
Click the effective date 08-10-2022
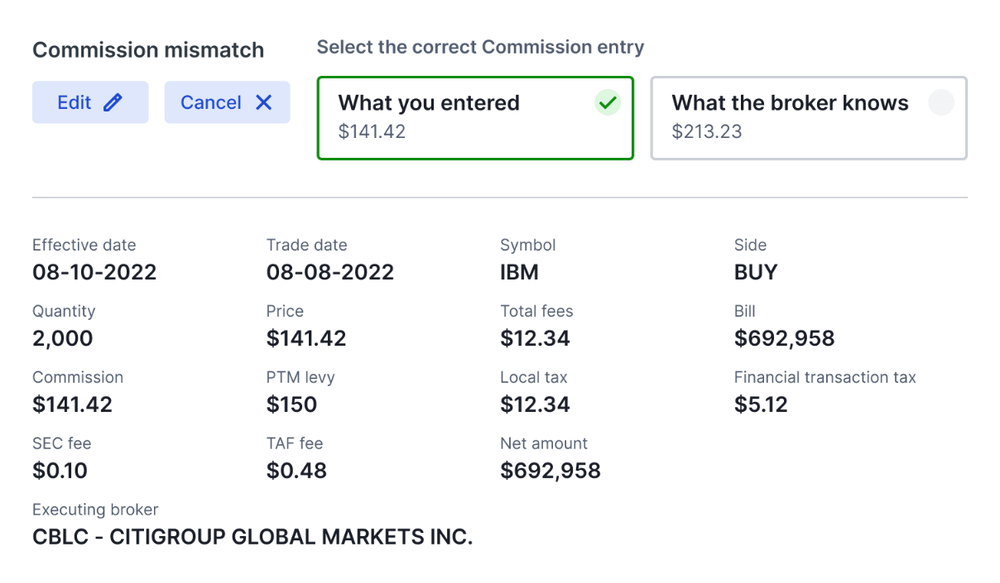click(94, 272)
